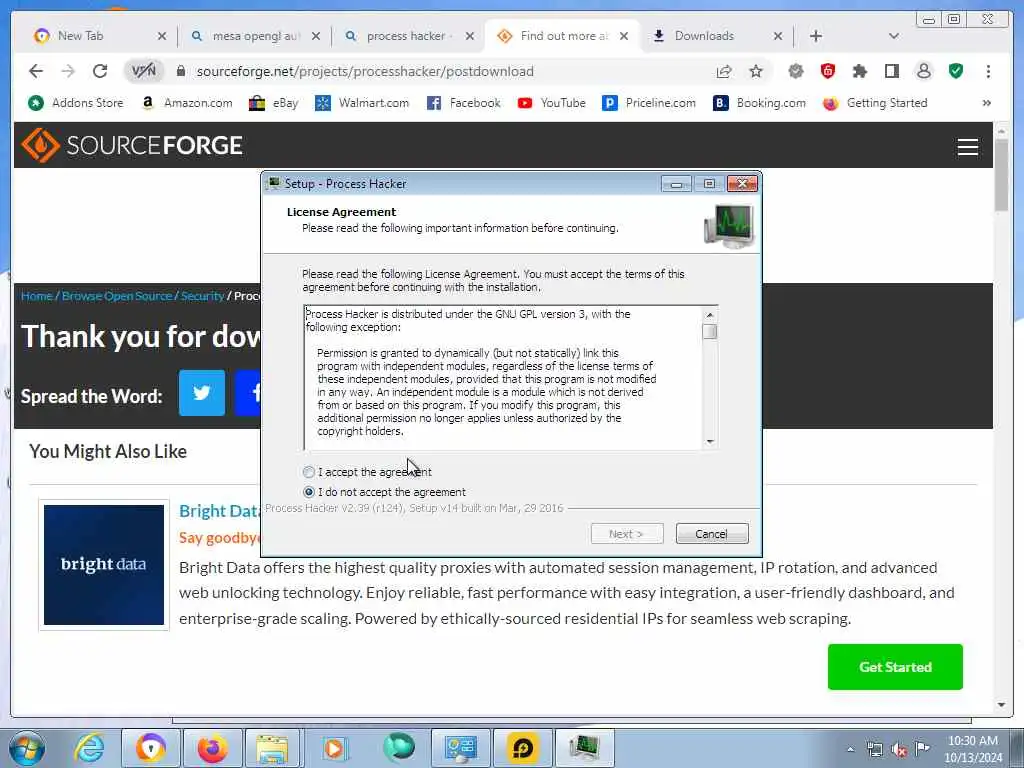Click the Browse Open Source breadcrumb
The width and height of the screenshot is (1024, 768).
pyautogui.click(x=117, y=296)
